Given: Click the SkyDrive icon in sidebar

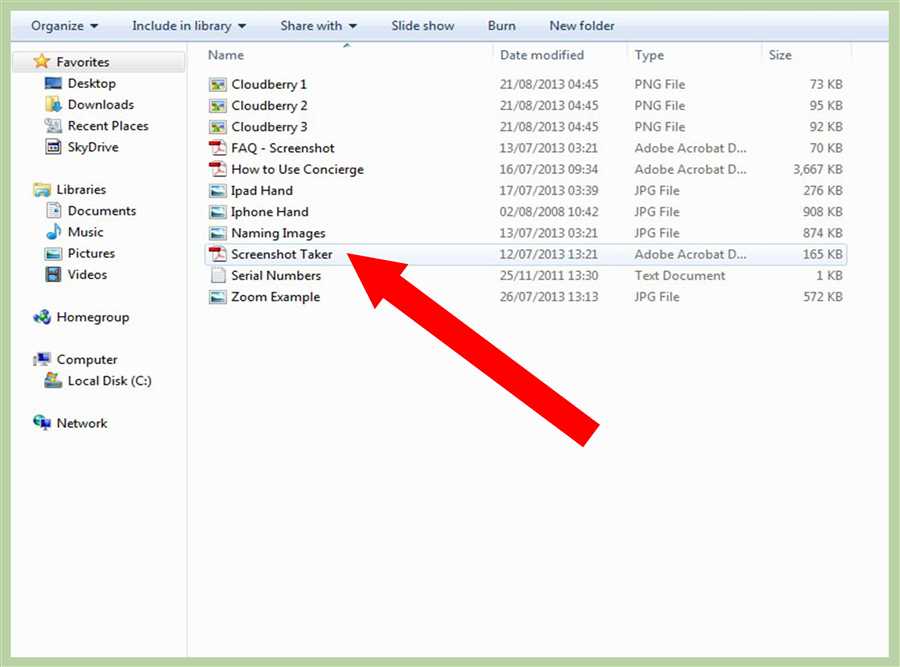Looking at the screenshot, I should pos(53,147).
